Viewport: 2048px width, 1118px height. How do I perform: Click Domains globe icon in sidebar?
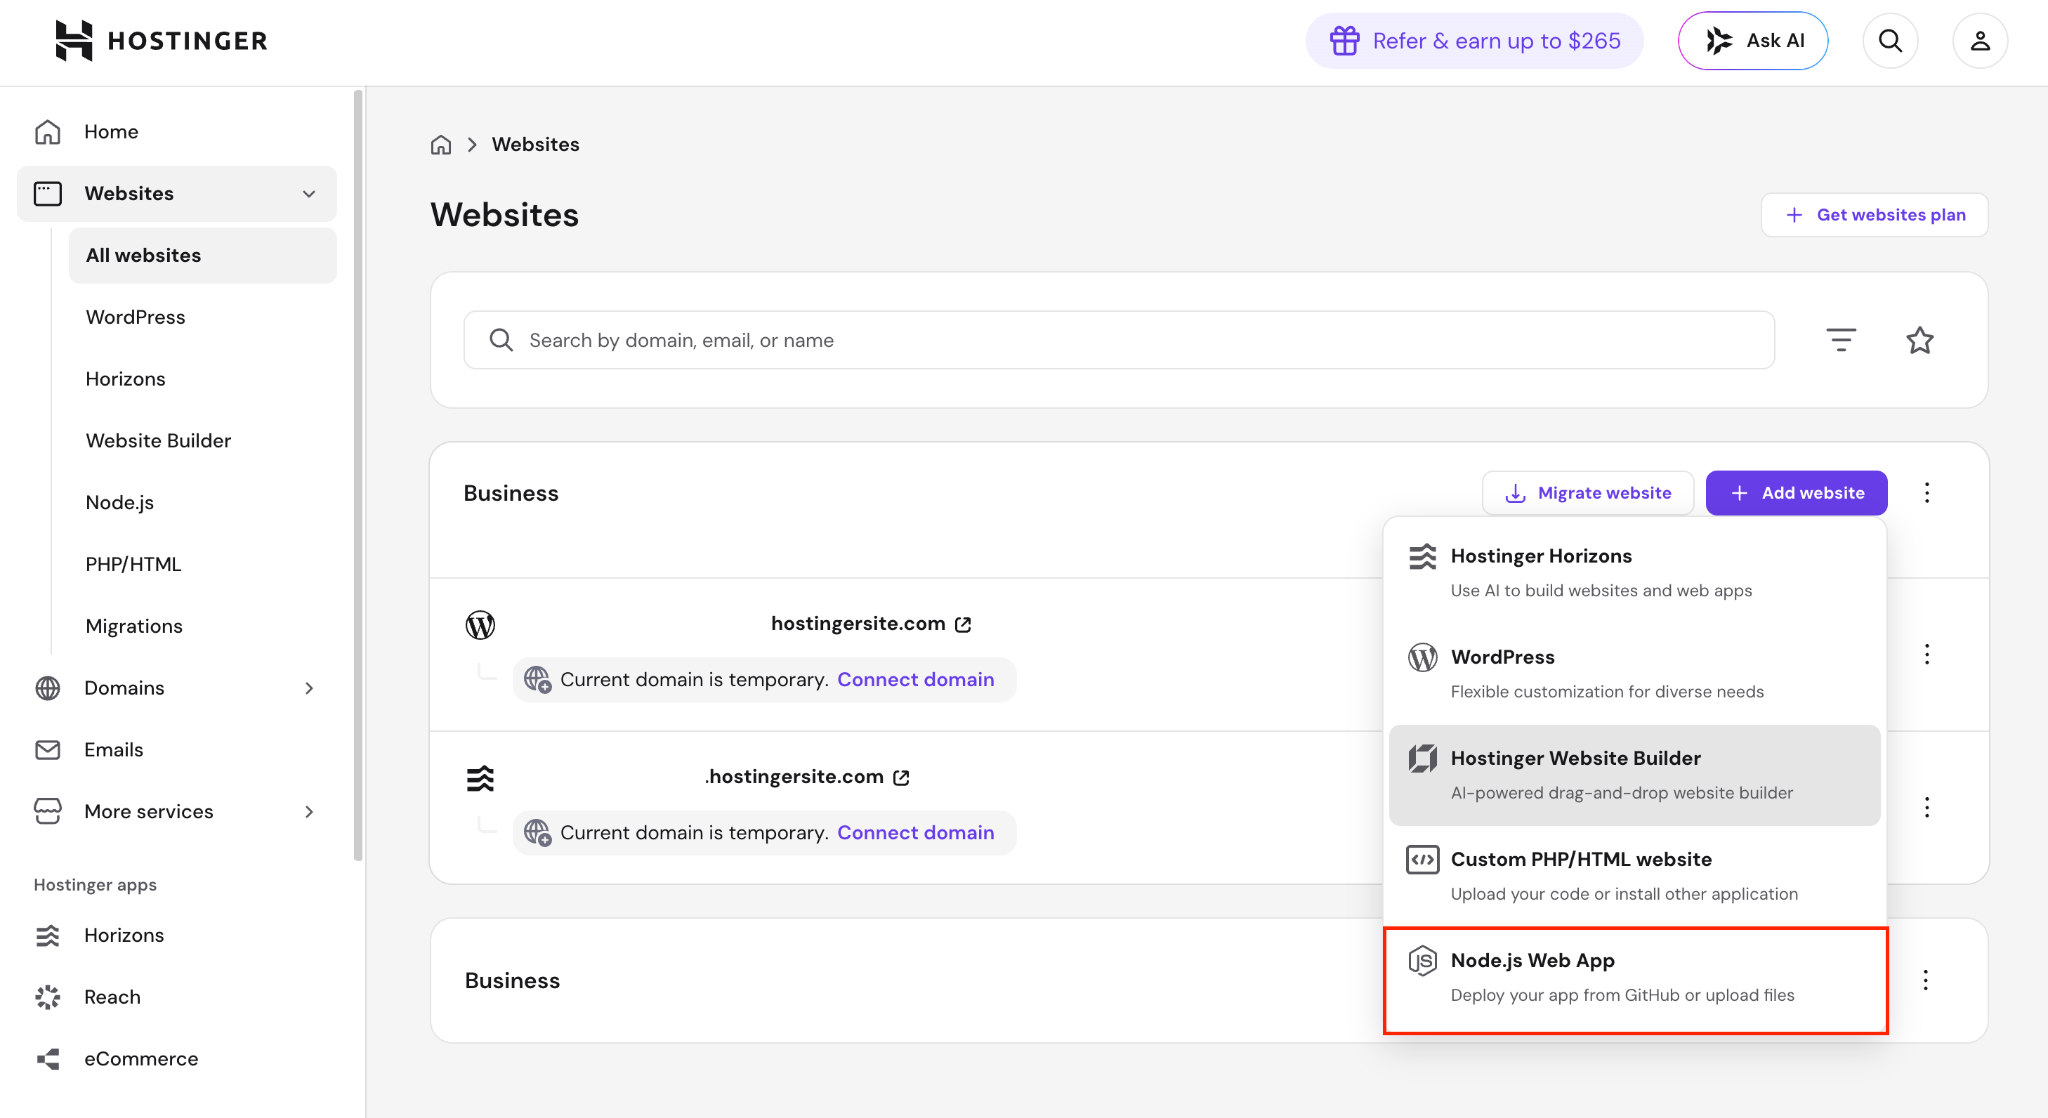48,688
